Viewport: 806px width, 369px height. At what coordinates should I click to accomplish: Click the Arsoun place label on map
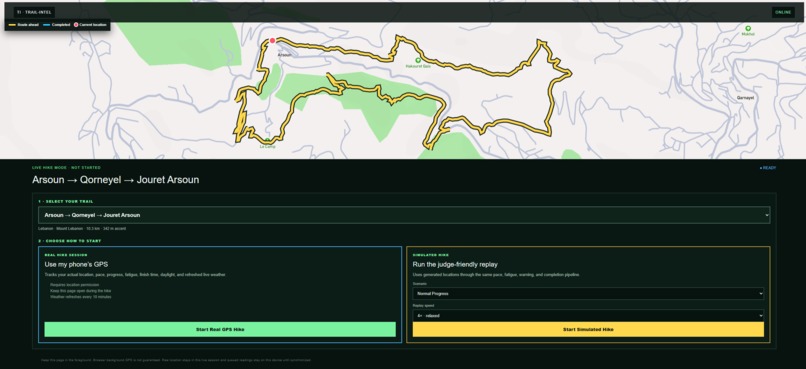coord(284,55)
